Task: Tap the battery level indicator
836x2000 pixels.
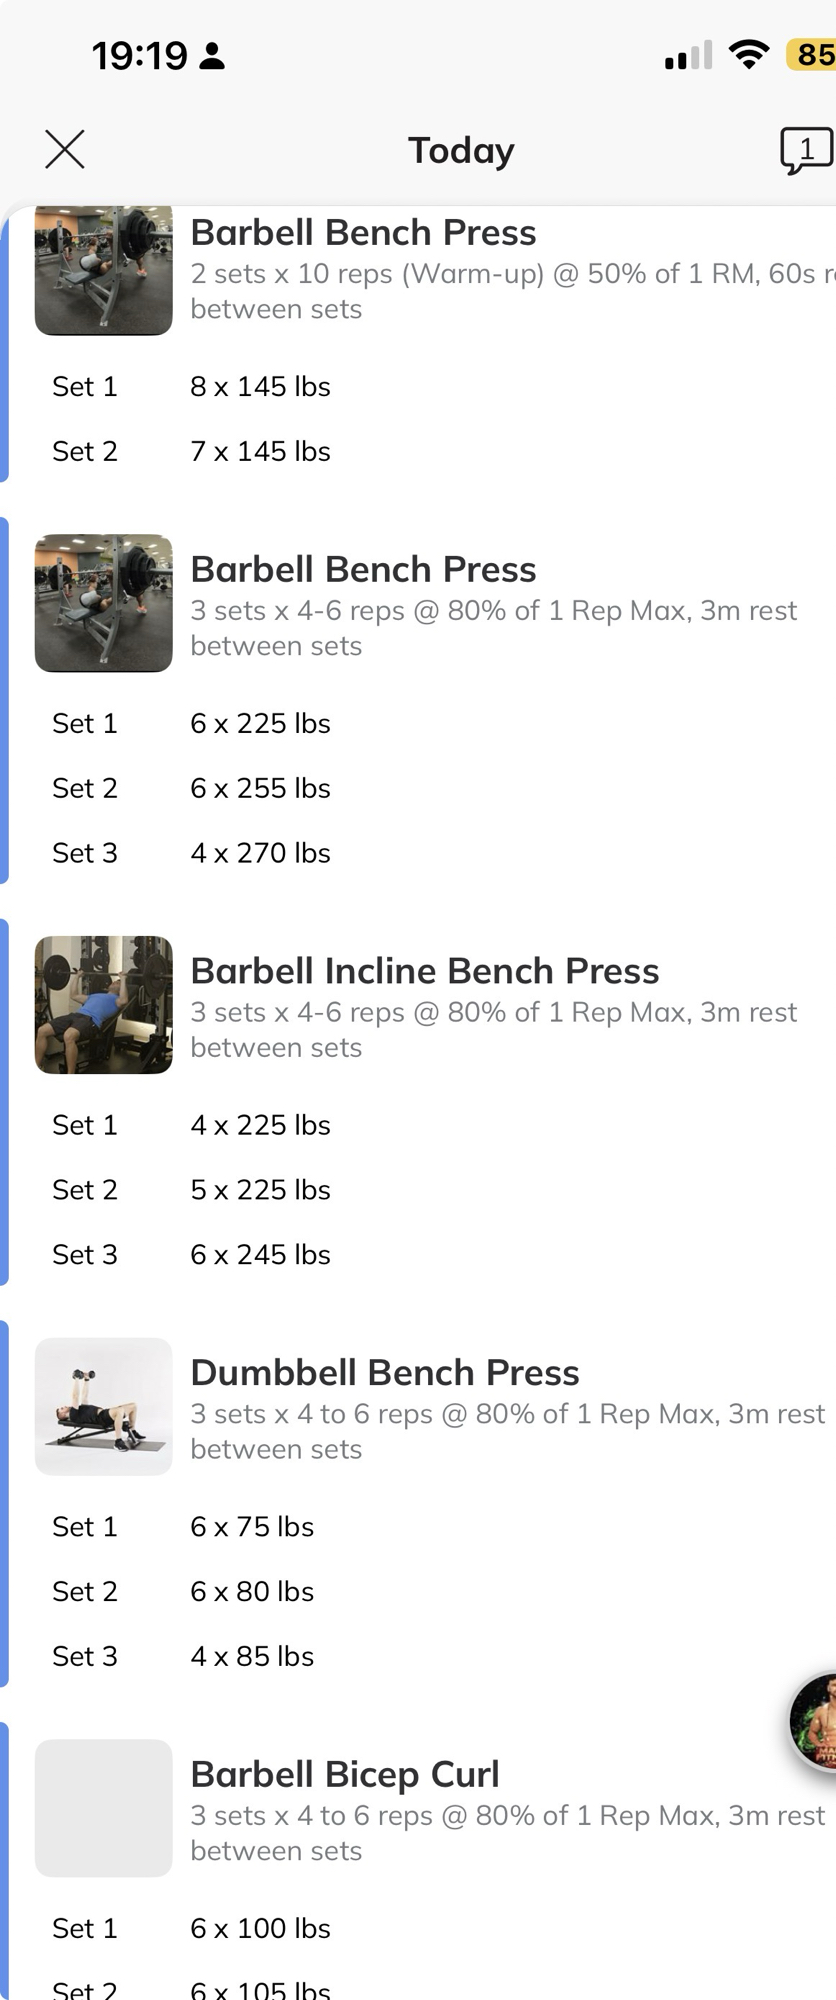Action: coord(812,54)
